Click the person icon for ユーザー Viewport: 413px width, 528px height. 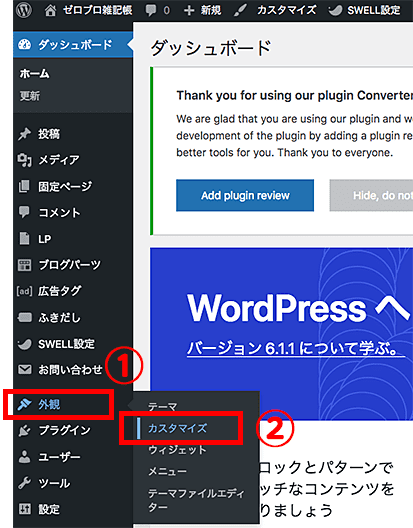coord(24,457)
